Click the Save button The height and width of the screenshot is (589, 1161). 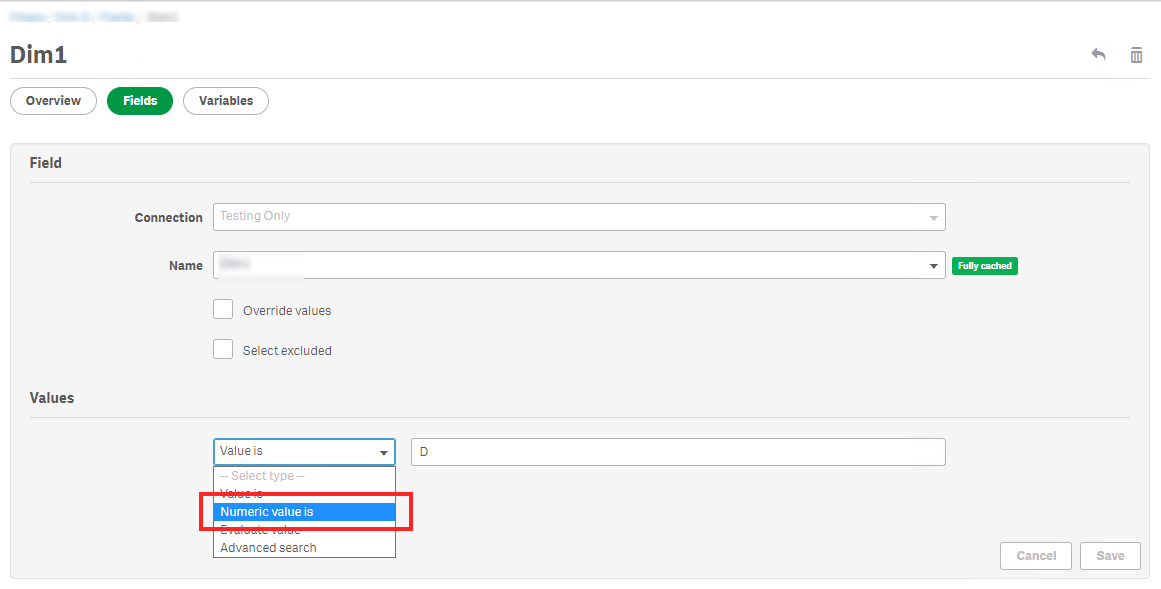pyautogui.click(x=1110, y=556)
